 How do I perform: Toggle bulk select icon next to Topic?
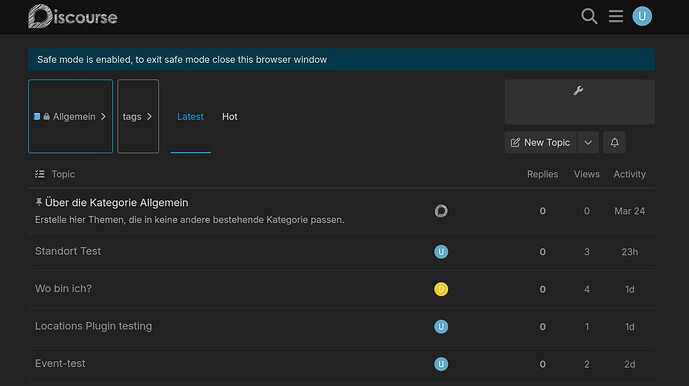point(40,174)
